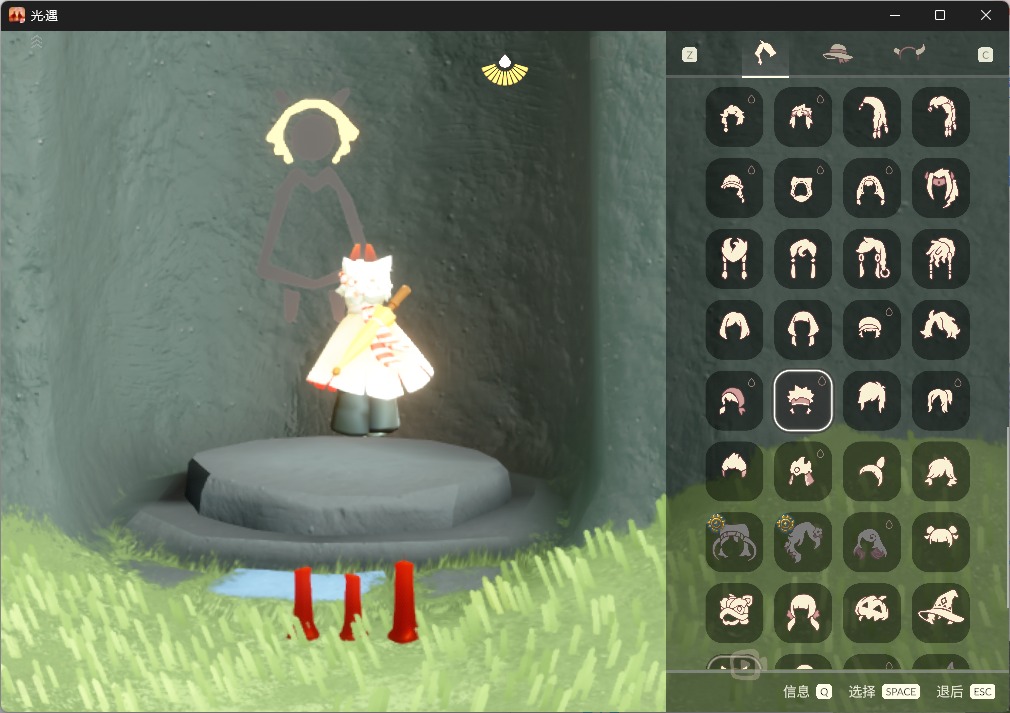Select the crescent whale-tail hairstyle

pyautogui.click(x=872, y=471)
